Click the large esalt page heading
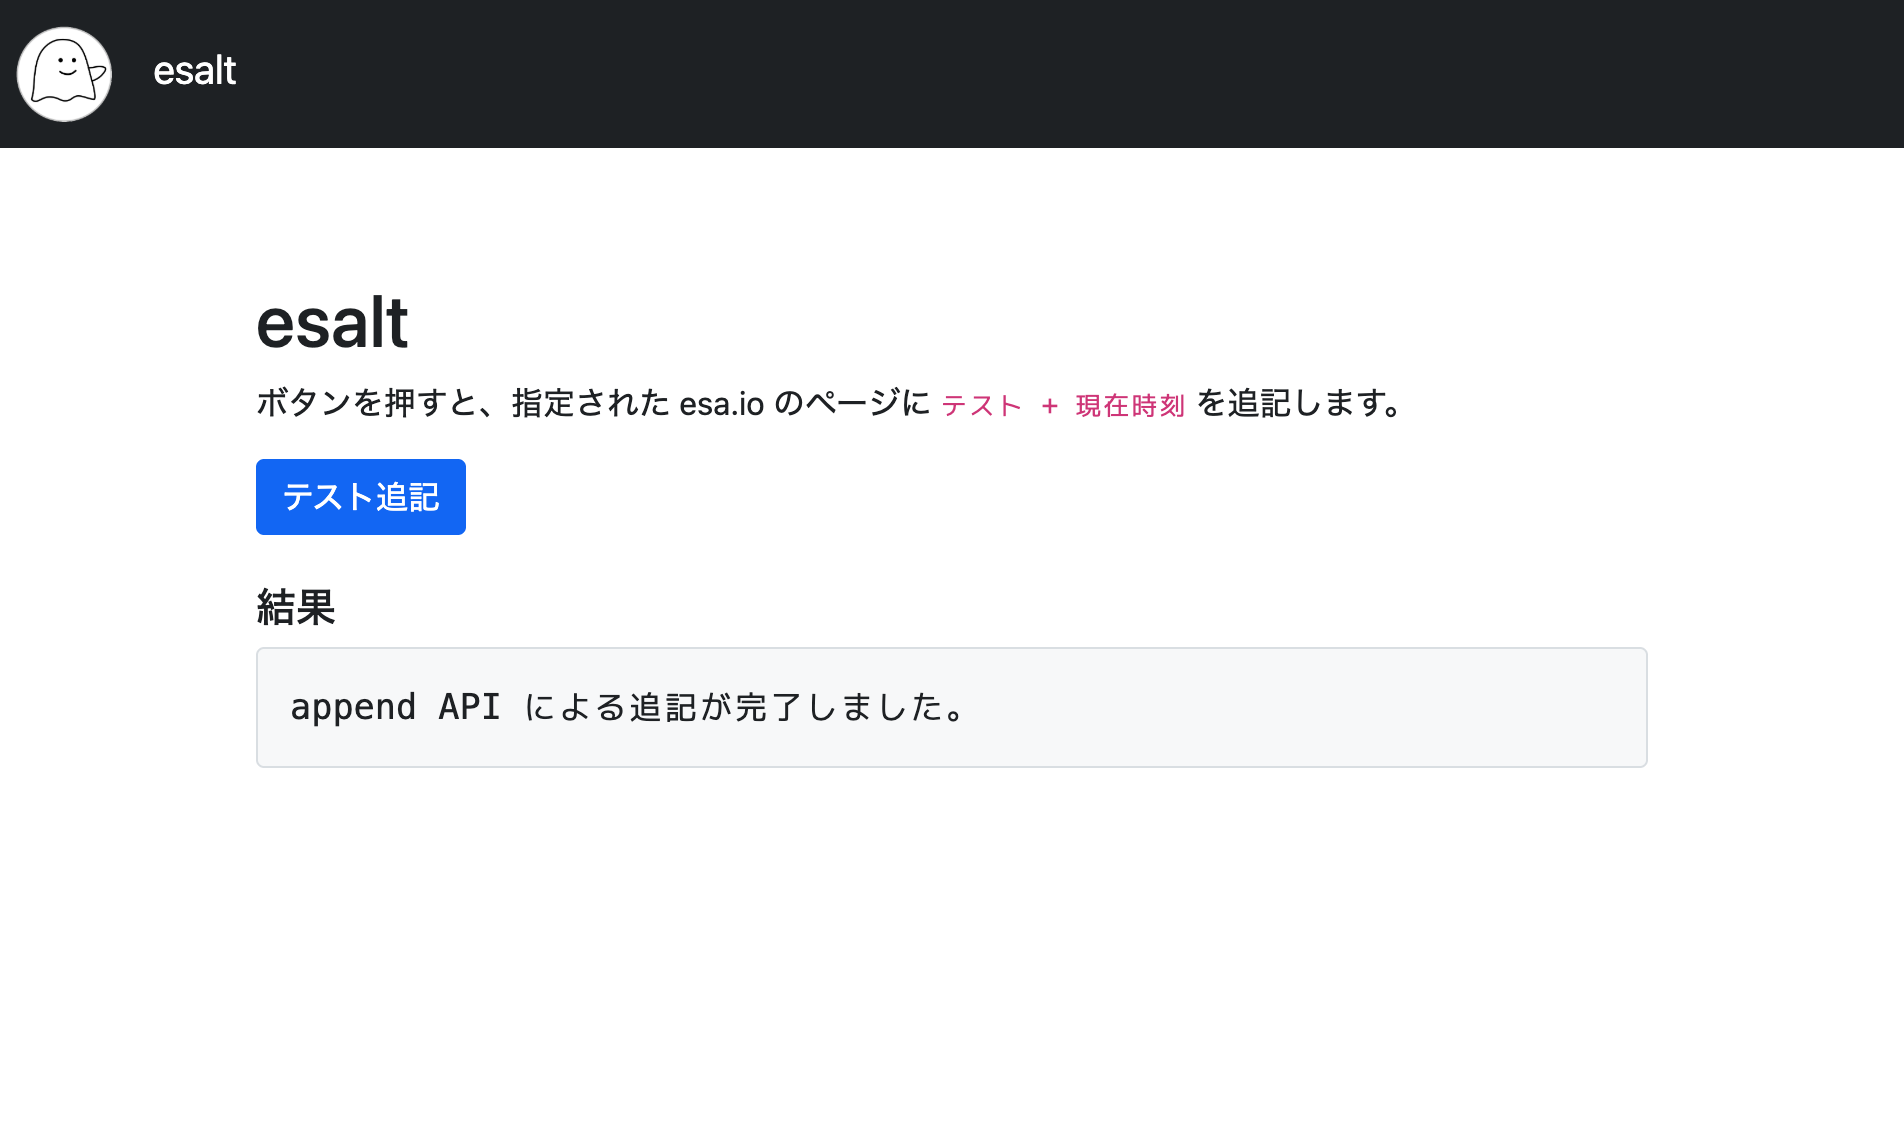 332,324
